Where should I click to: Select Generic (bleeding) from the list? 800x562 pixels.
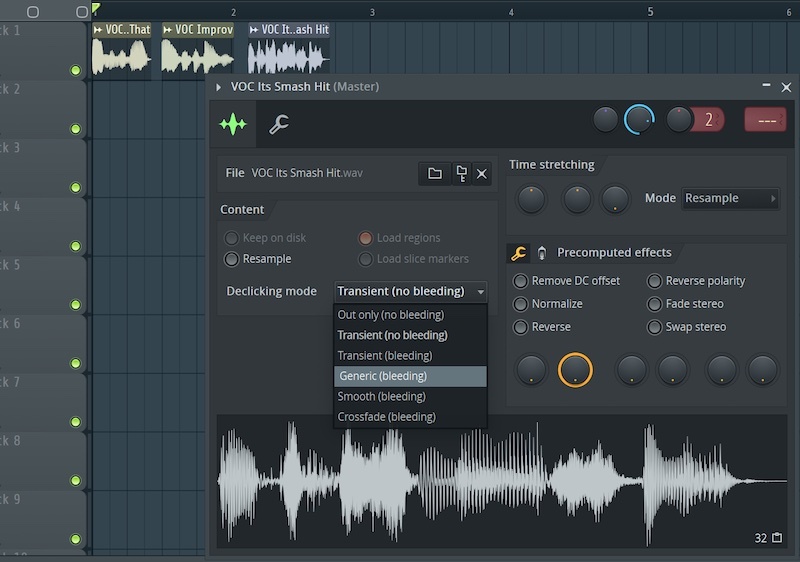pyautogui.click(x=410, y=376)
